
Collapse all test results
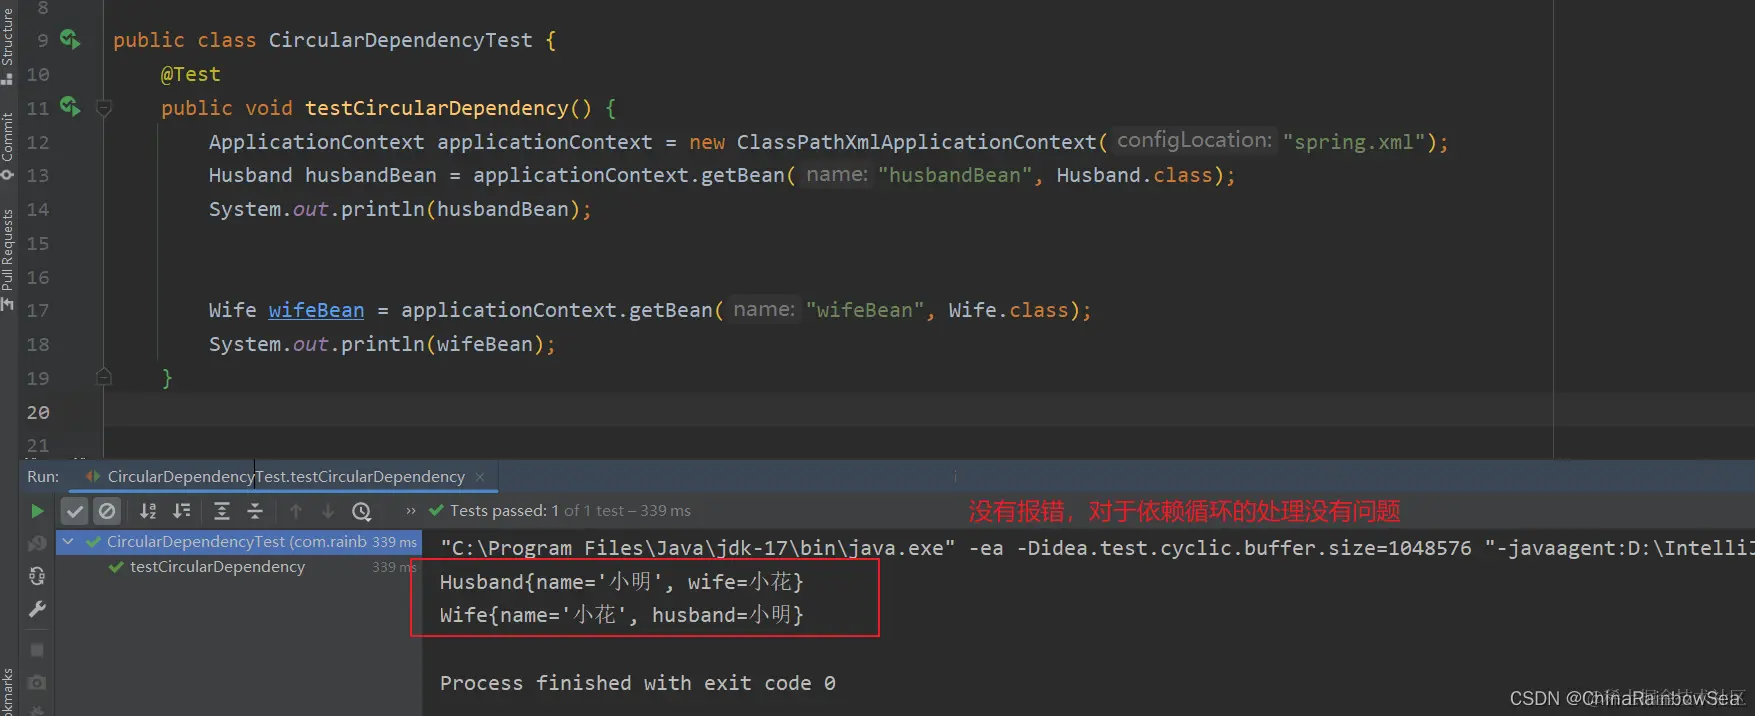pyautogui.click(x=255, y=511)
